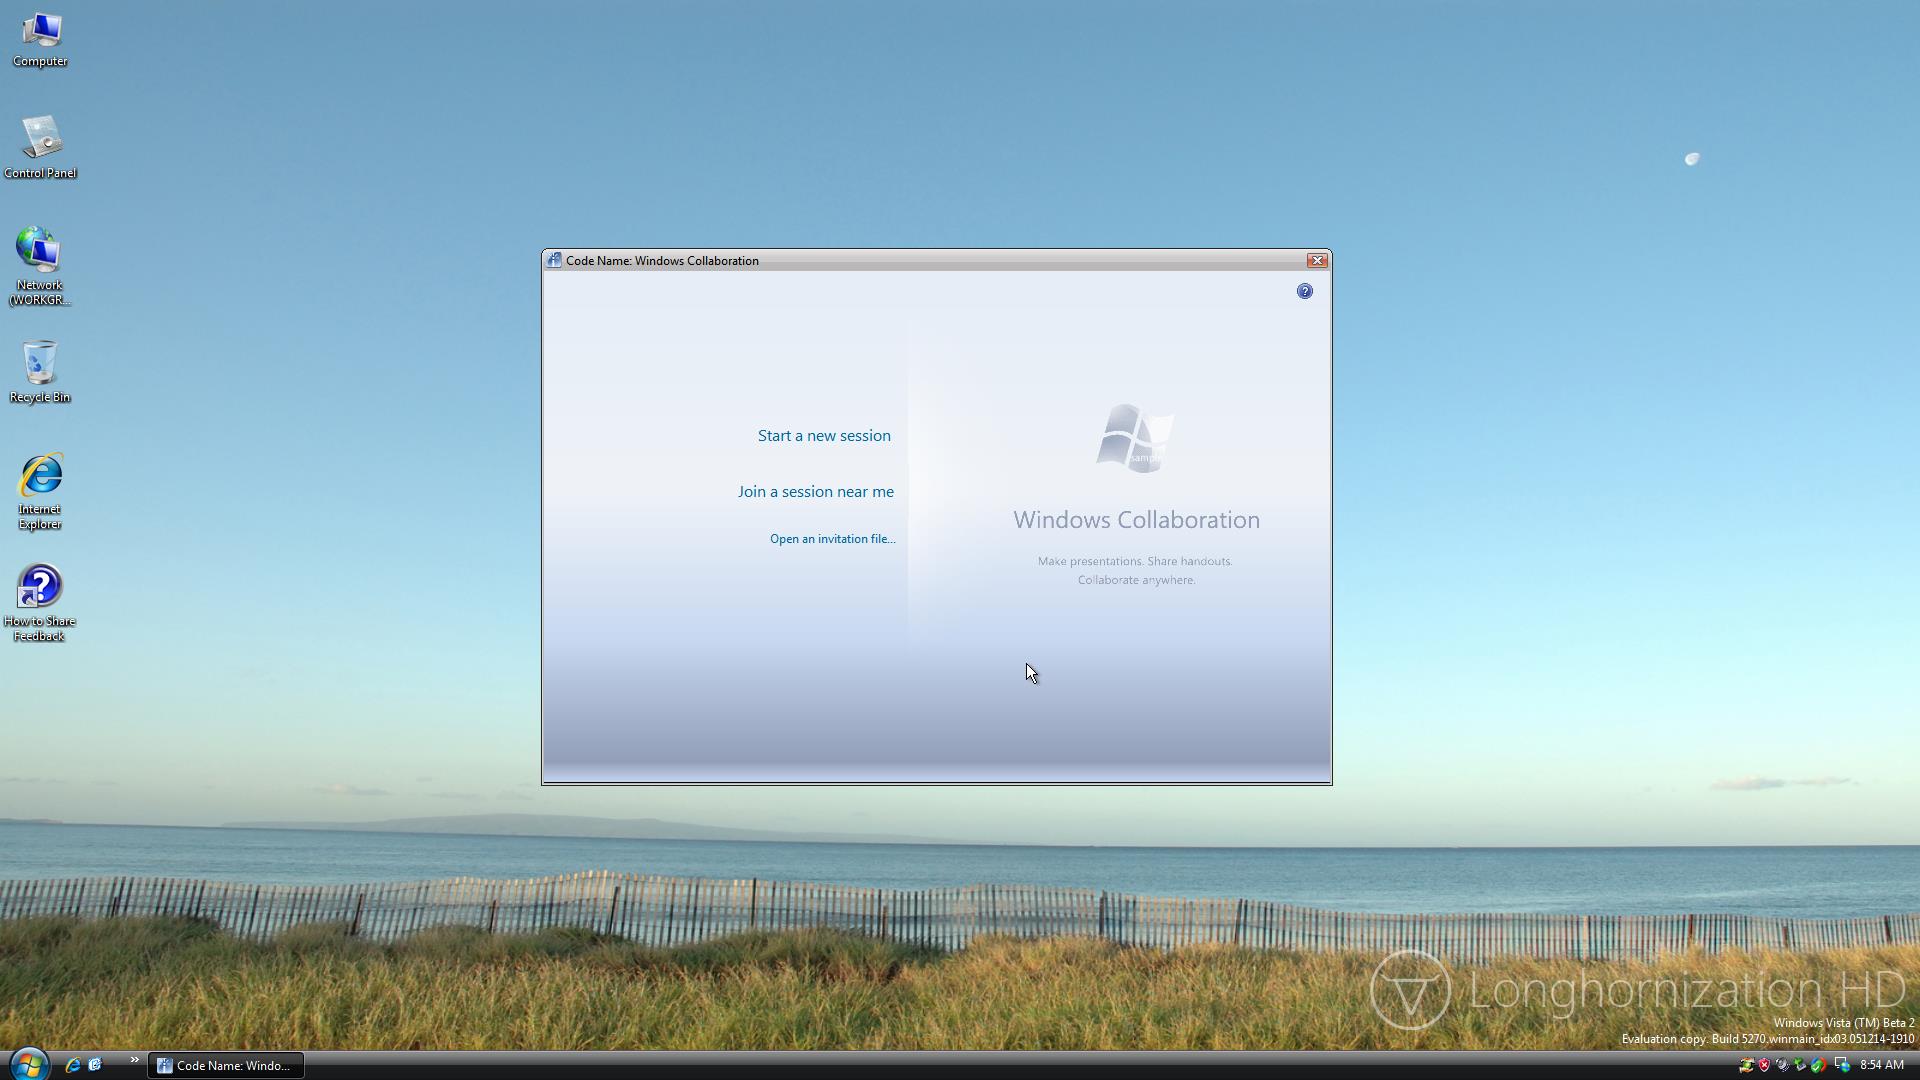The image size is (1920, 1080).
Task: Open an invitation file link
Action: pos(832,539)
